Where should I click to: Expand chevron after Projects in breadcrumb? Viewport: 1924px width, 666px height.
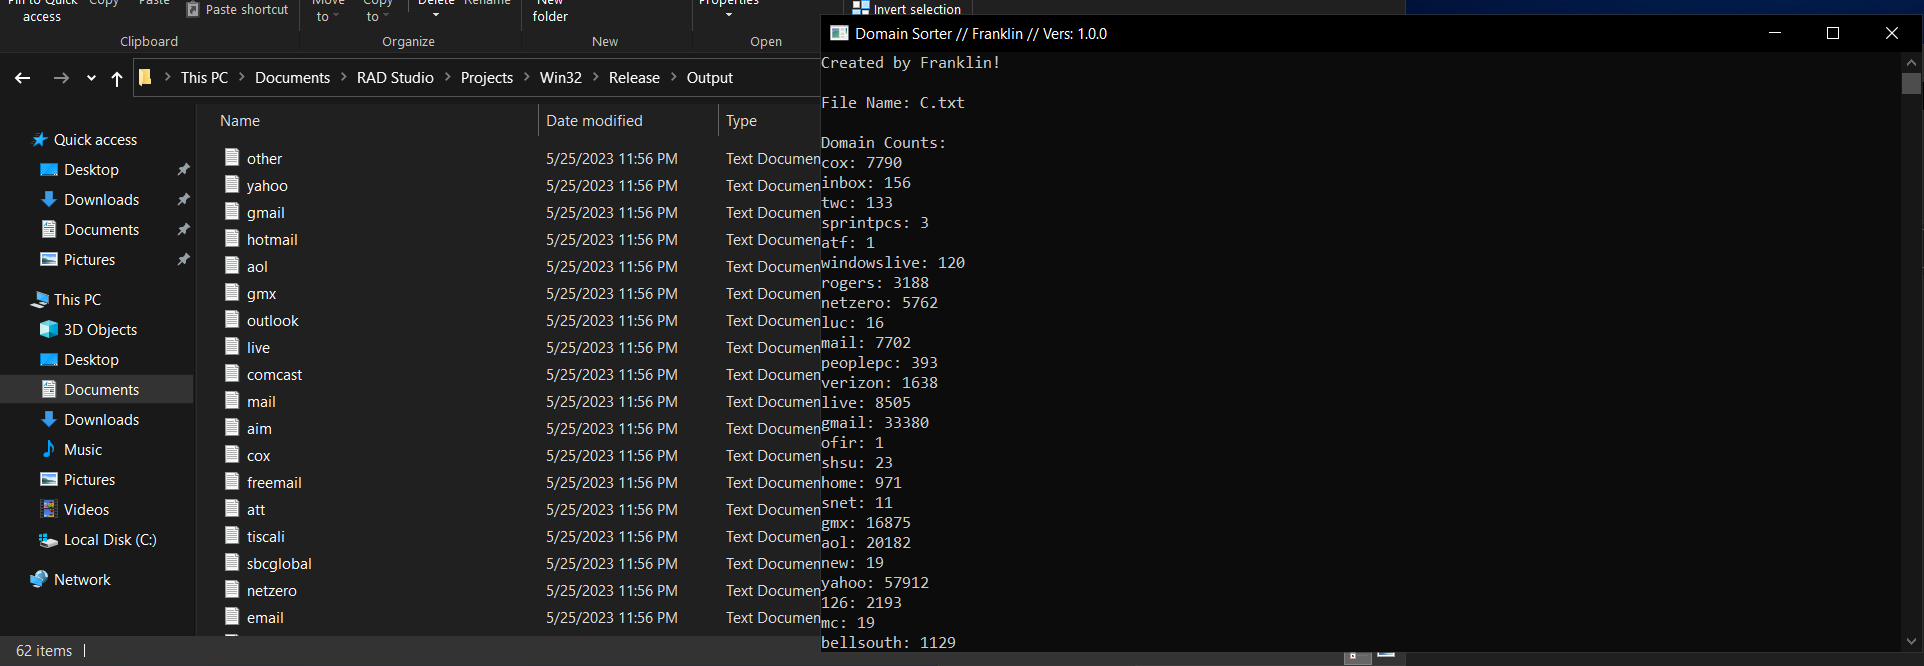(526, 78)
